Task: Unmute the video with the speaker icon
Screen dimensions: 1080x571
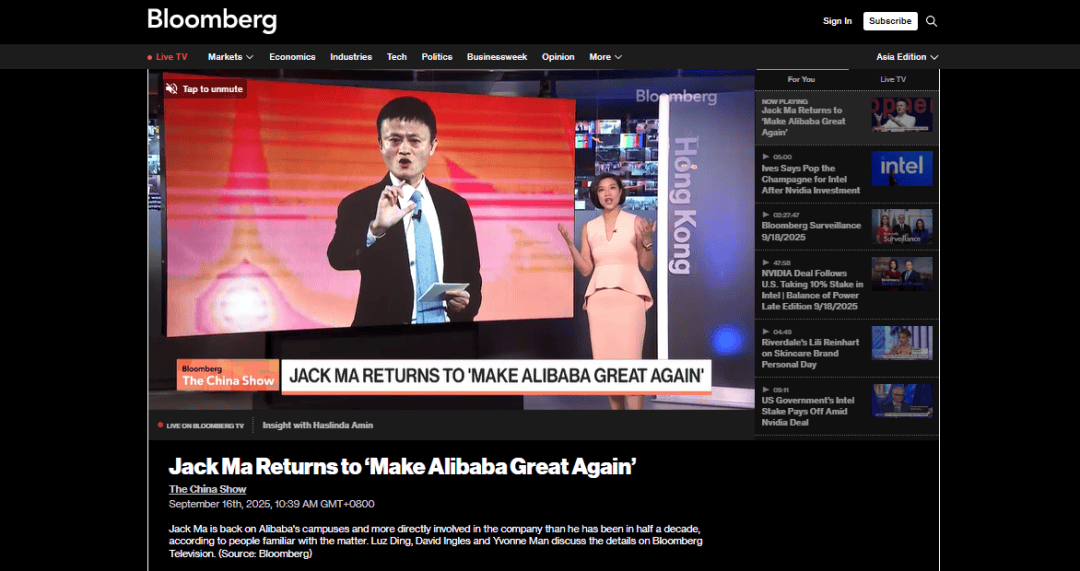Action: [x=172, y=89]
